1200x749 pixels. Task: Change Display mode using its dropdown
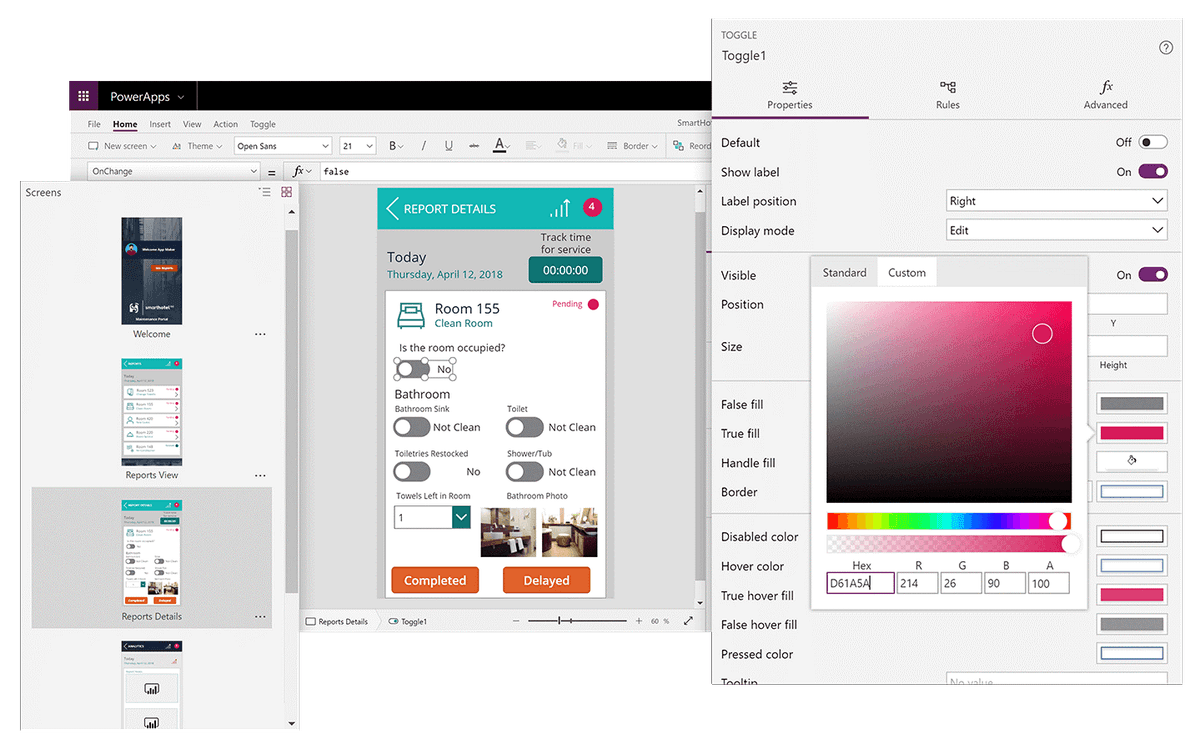[x=1056, y=229]
